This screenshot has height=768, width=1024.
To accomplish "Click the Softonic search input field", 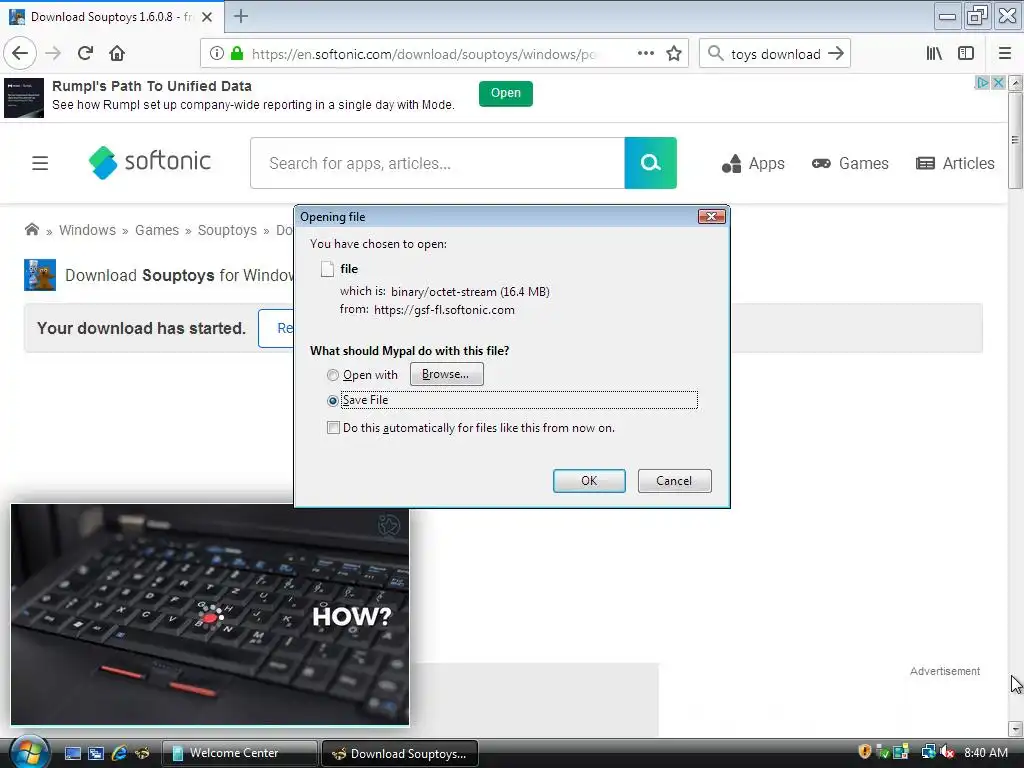I will [437, 163].
